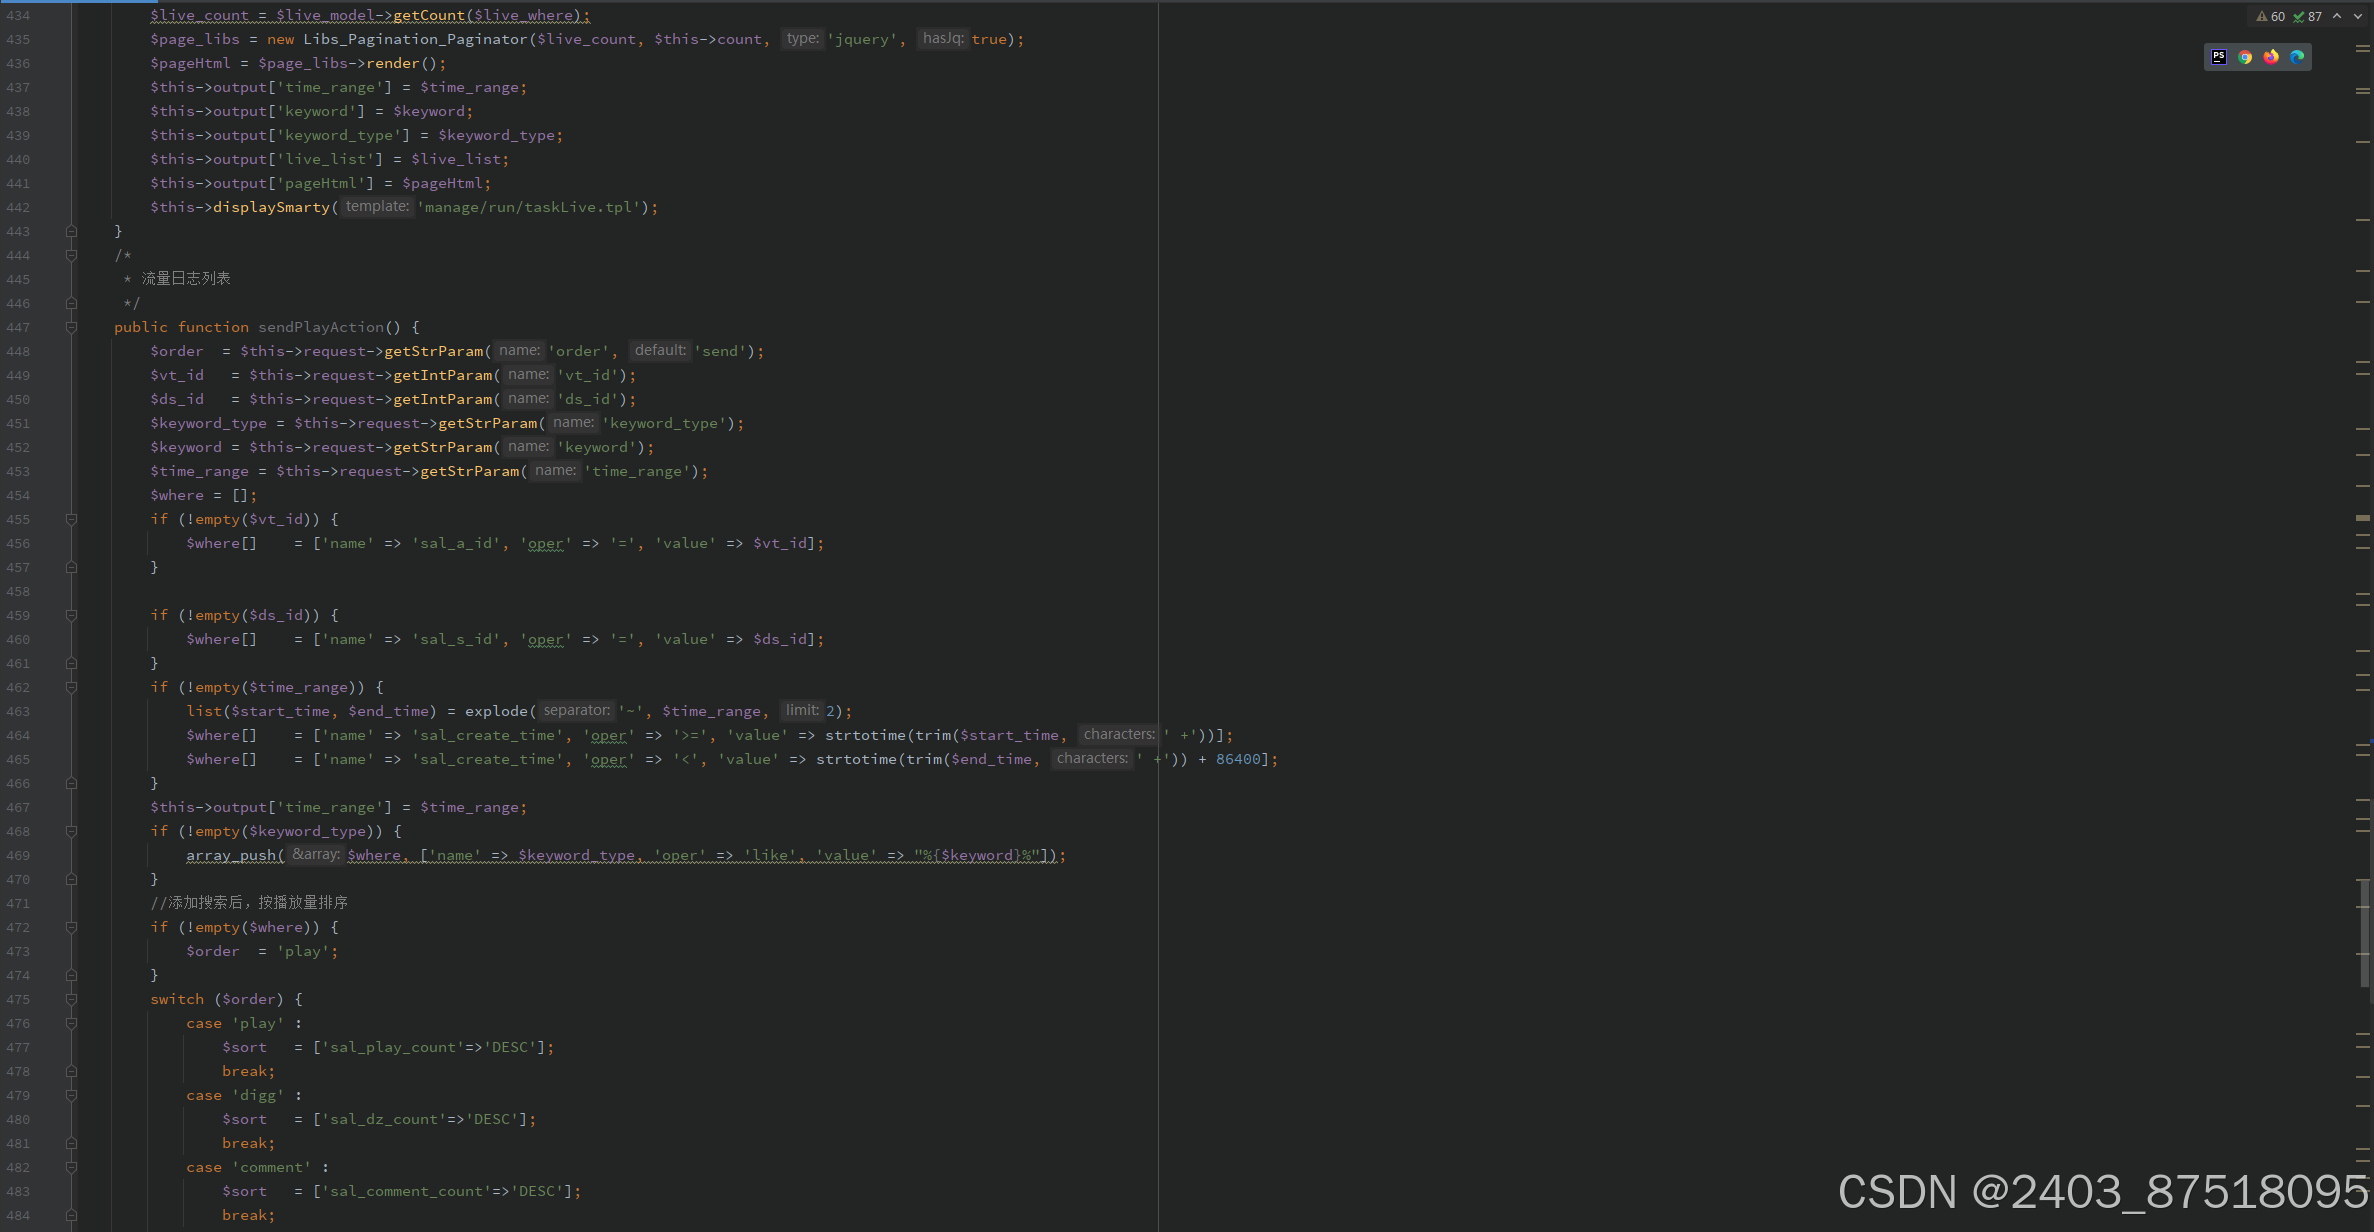This screenshot has height=1232, width=2374.
Task: Click the vertical scrollbar thumb
Action: (2364, 930)
